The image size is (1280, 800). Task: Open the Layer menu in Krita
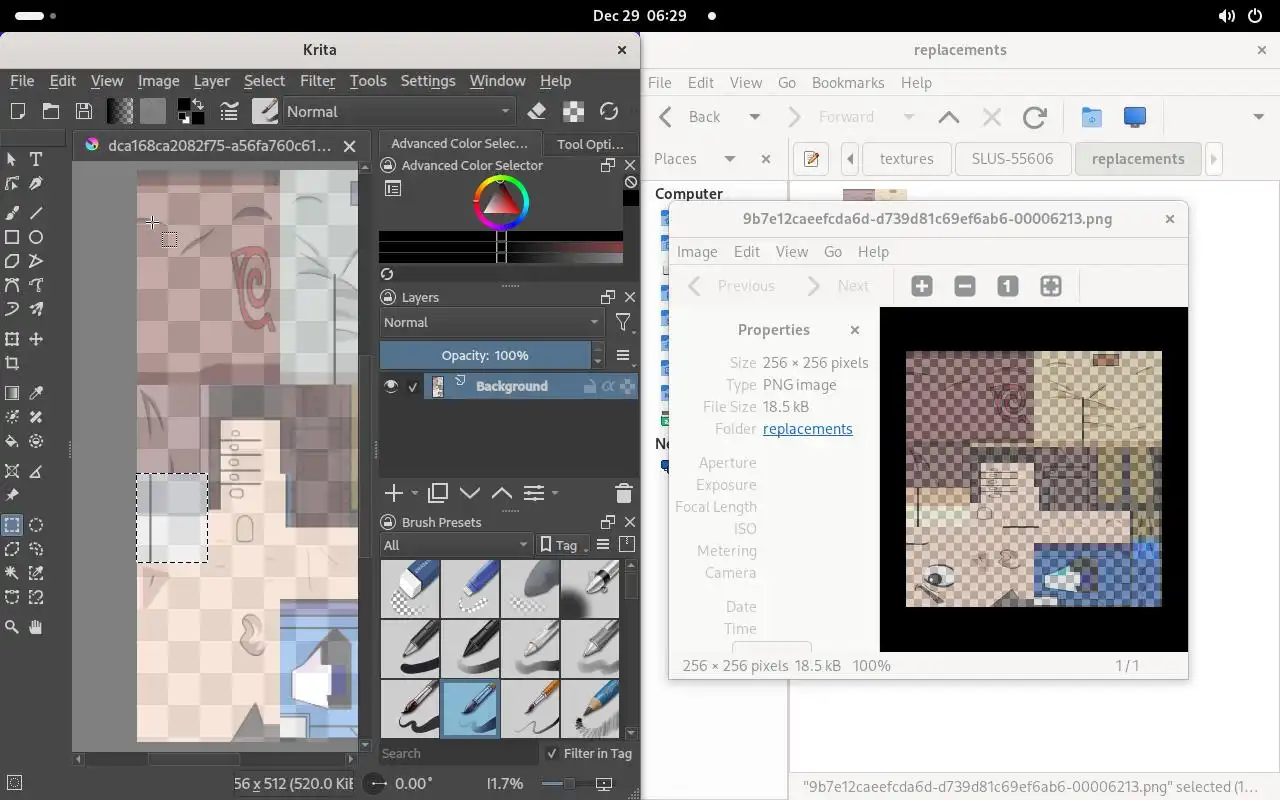click(x=211, y=81)
